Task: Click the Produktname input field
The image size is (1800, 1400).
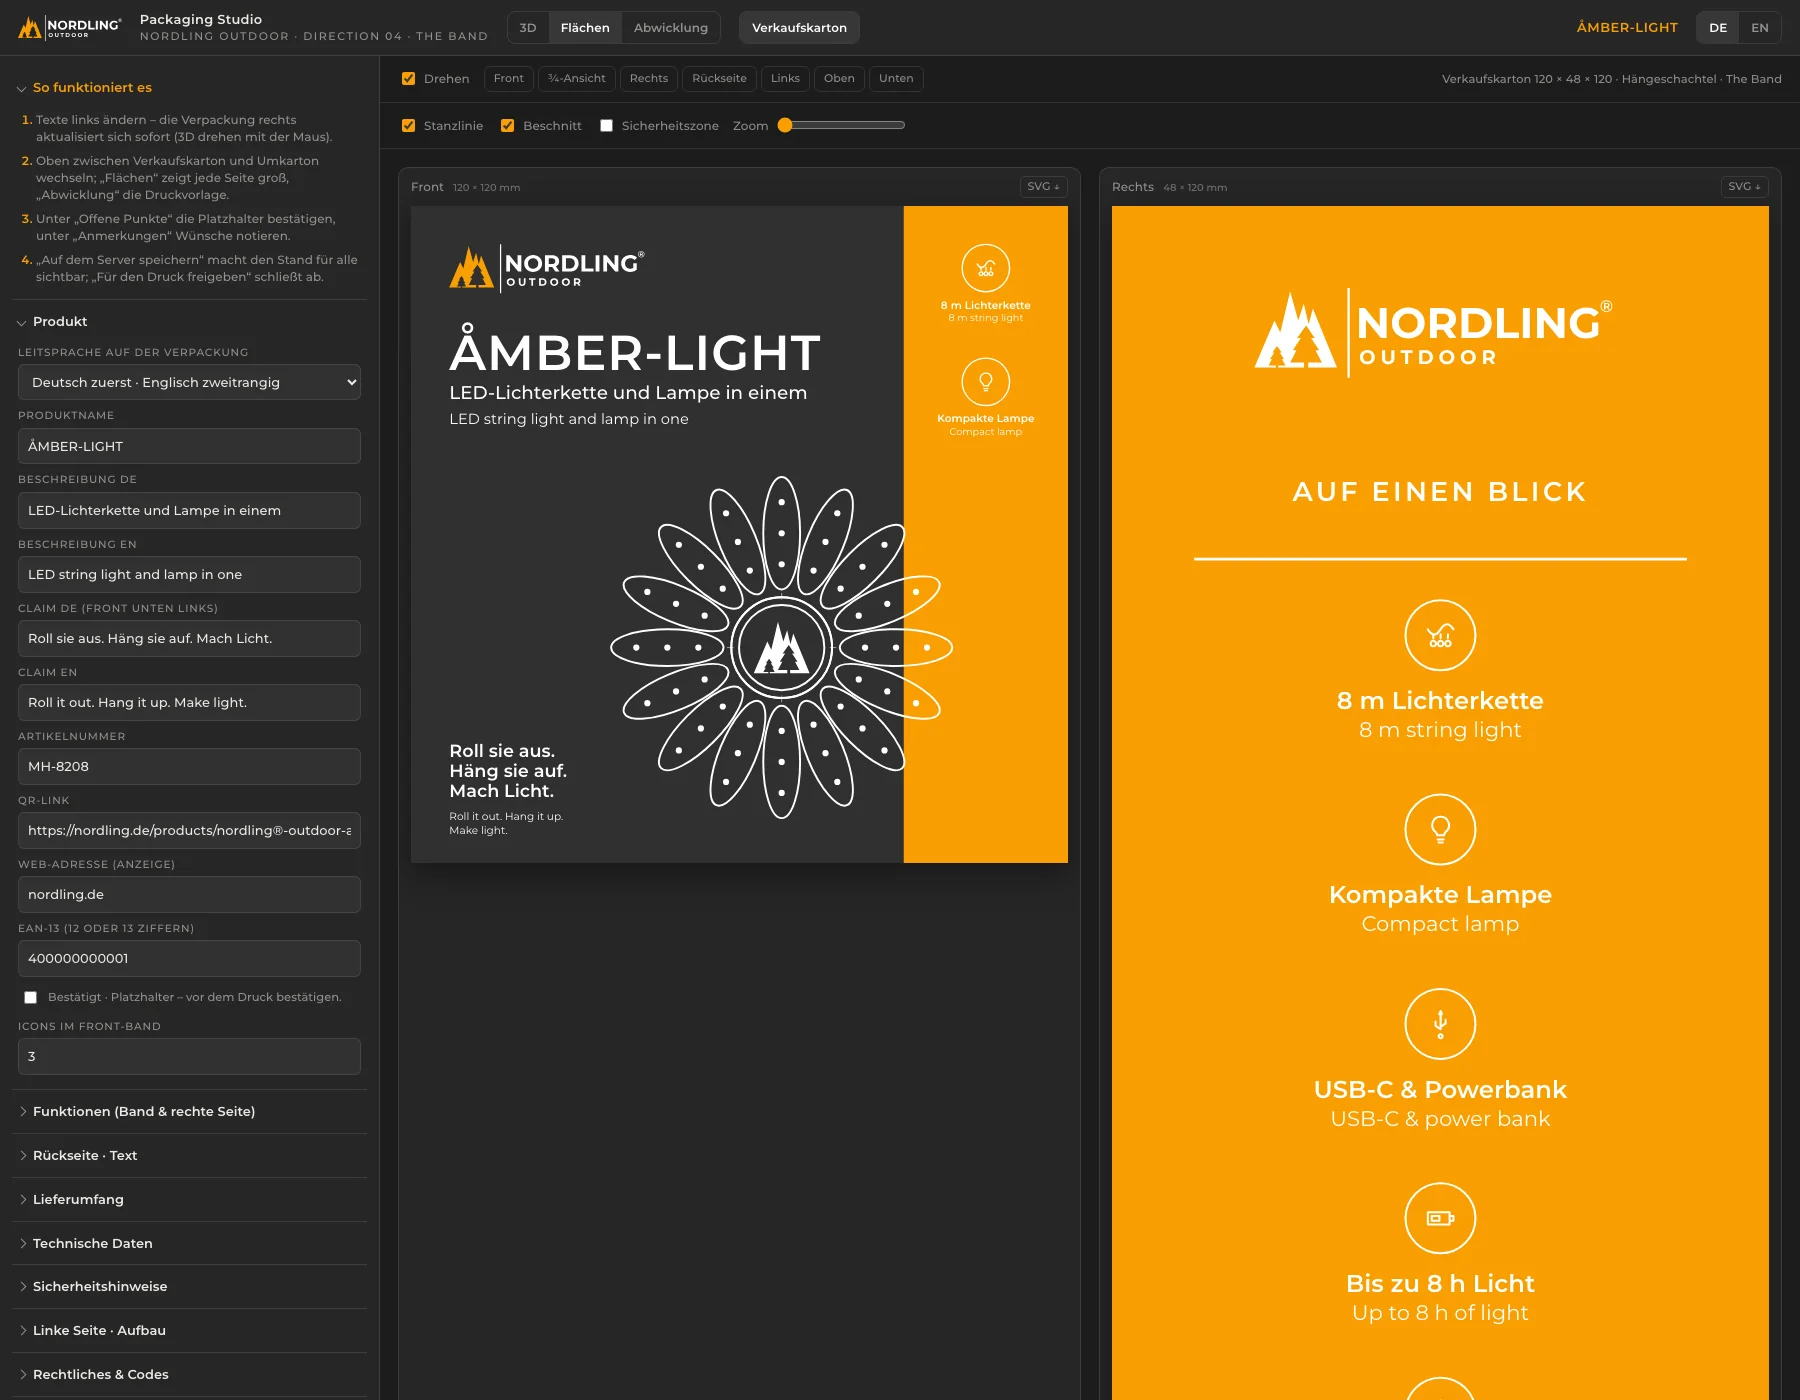Action: pyautogui.click(x=189, y=446)
